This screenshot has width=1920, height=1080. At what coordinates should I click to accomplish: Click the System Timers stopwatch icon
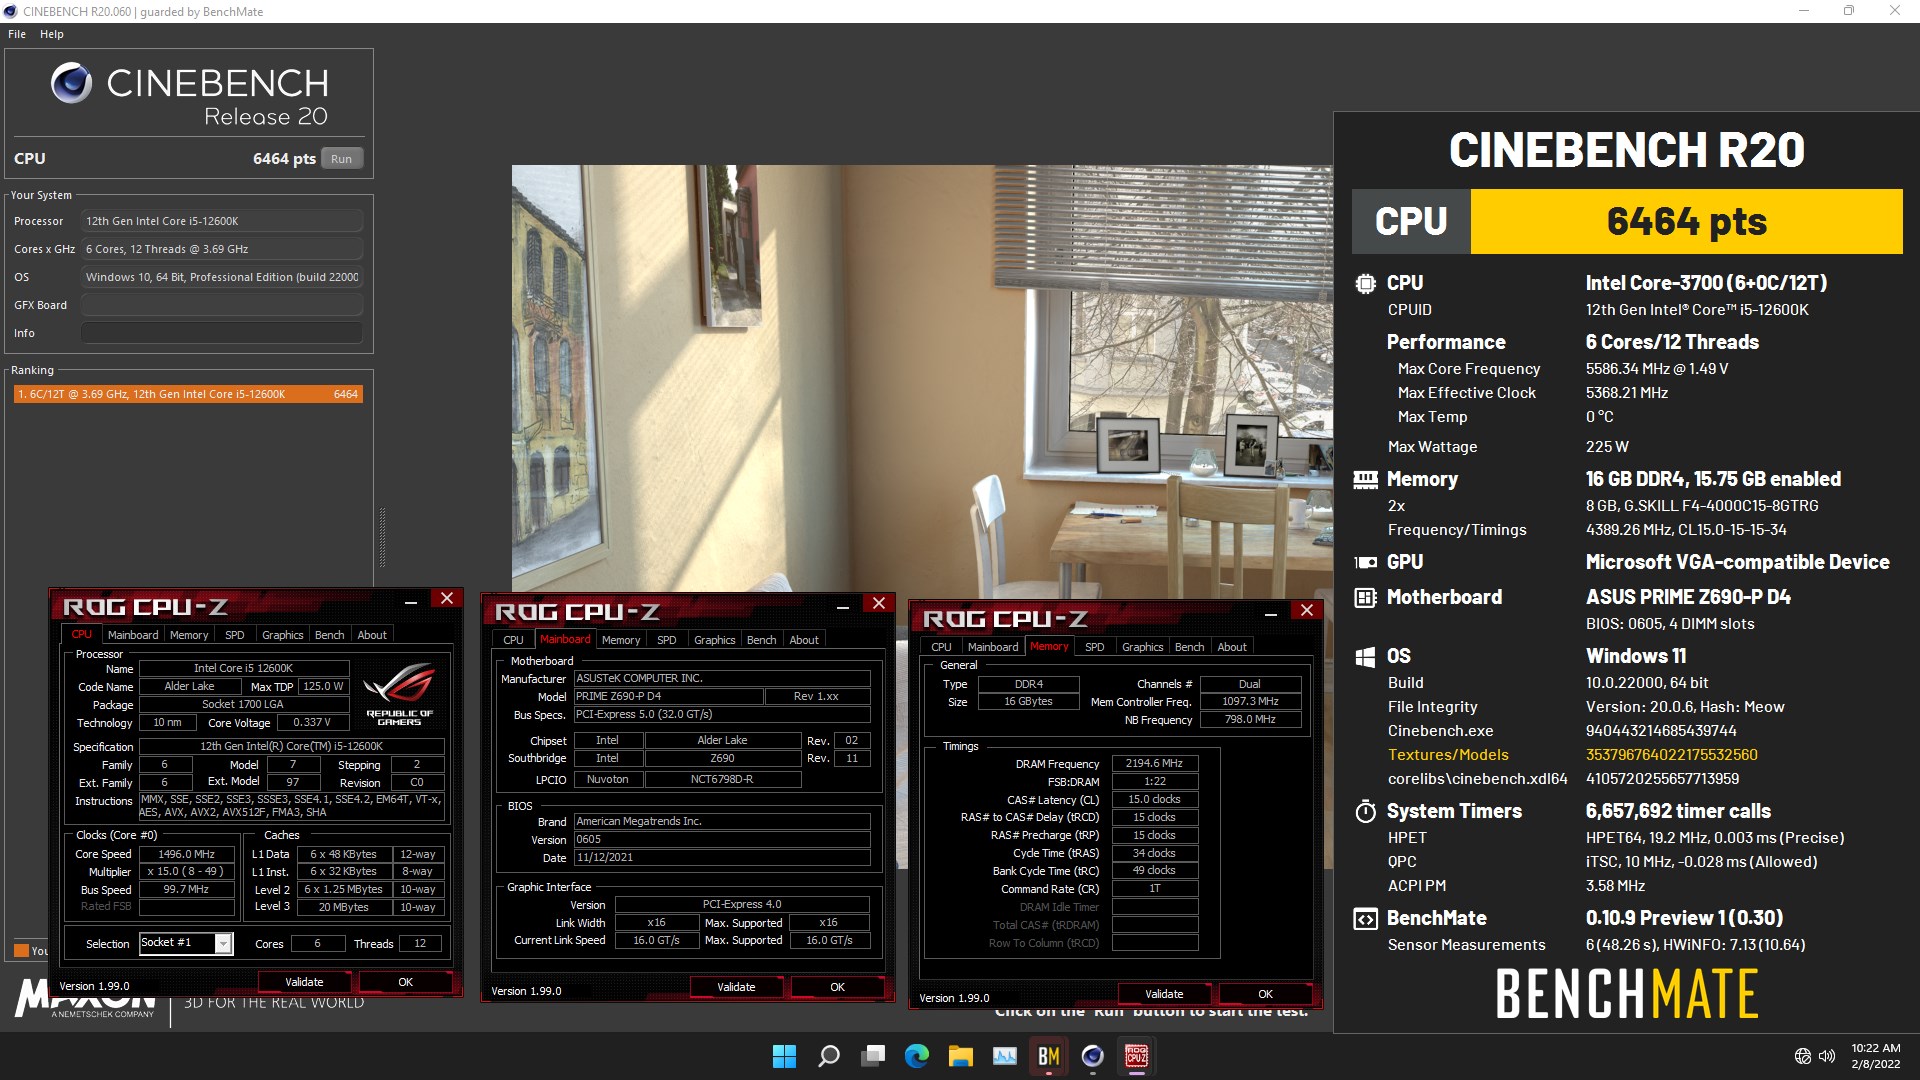(x=1365, y=811)
